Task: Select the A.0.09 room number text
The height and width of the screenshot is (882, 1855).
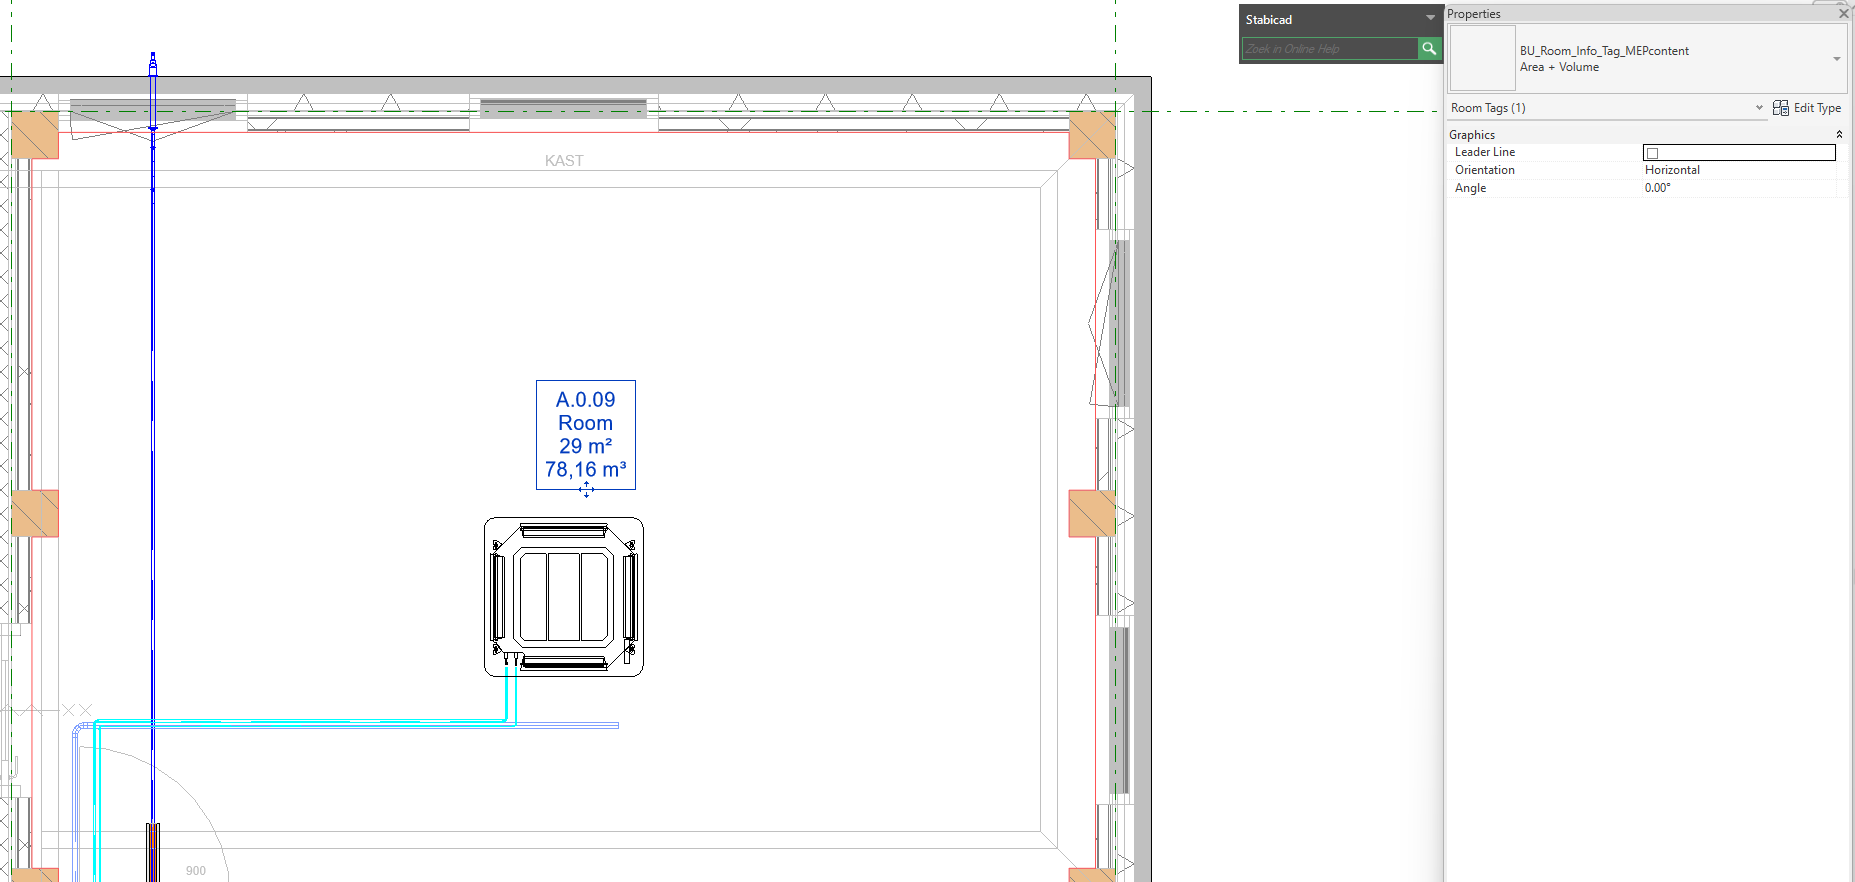Action: [586, 399]
